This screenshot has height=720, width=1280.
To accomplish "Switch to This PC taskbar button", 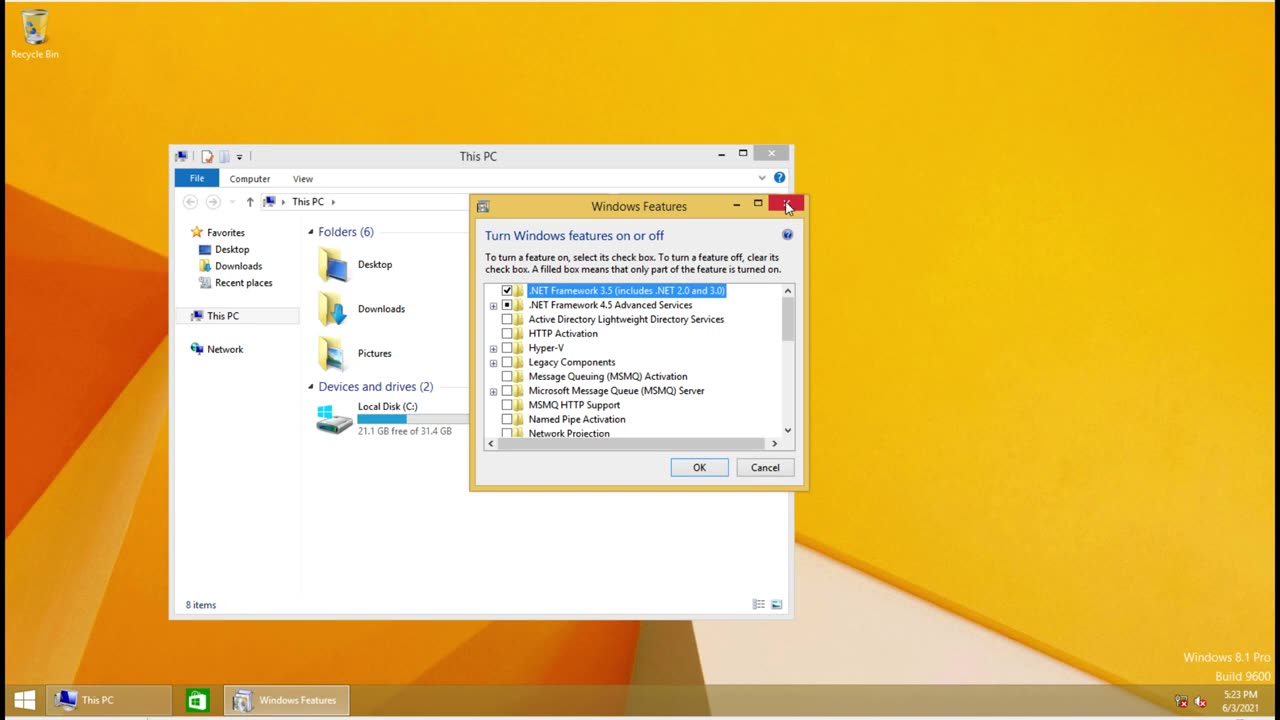I will click(x=111, y=700).
